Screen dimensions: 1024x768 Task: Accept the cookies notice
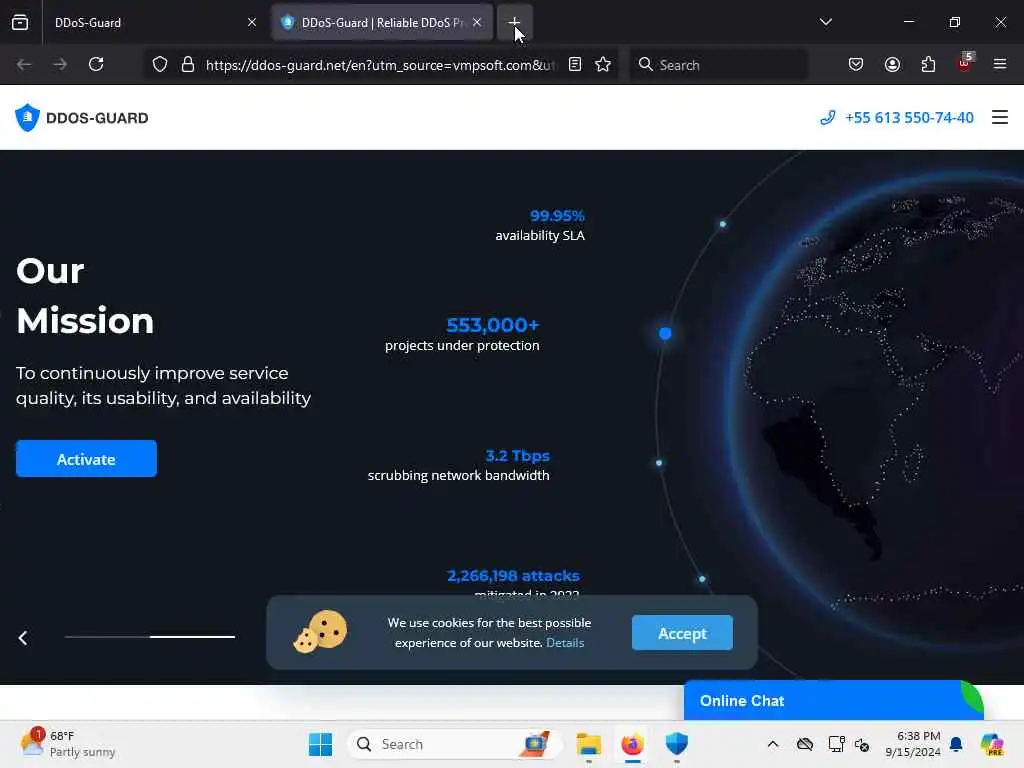[682, 633]
